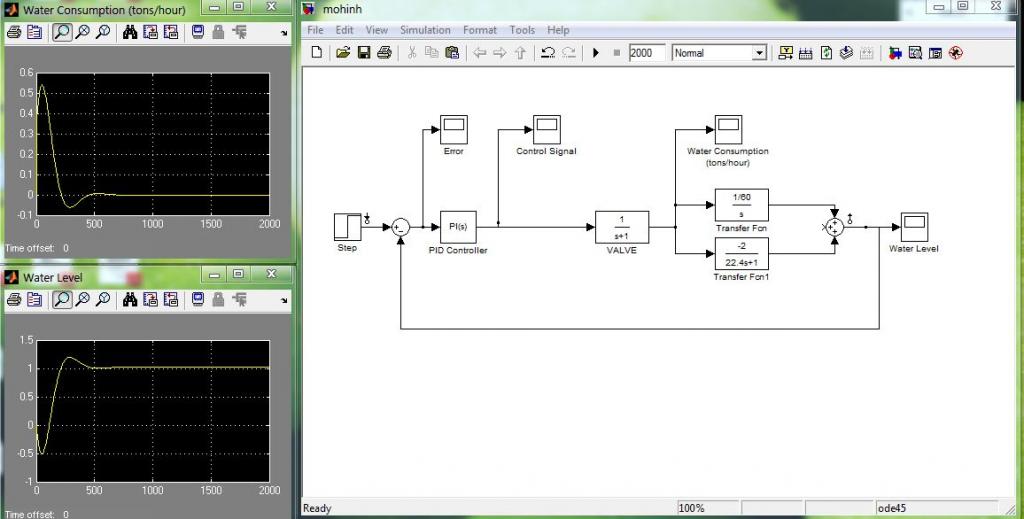Open a model file from toolbar
Image resolution: width=1024 pixels, height=519 pixels.
(343, 53)
